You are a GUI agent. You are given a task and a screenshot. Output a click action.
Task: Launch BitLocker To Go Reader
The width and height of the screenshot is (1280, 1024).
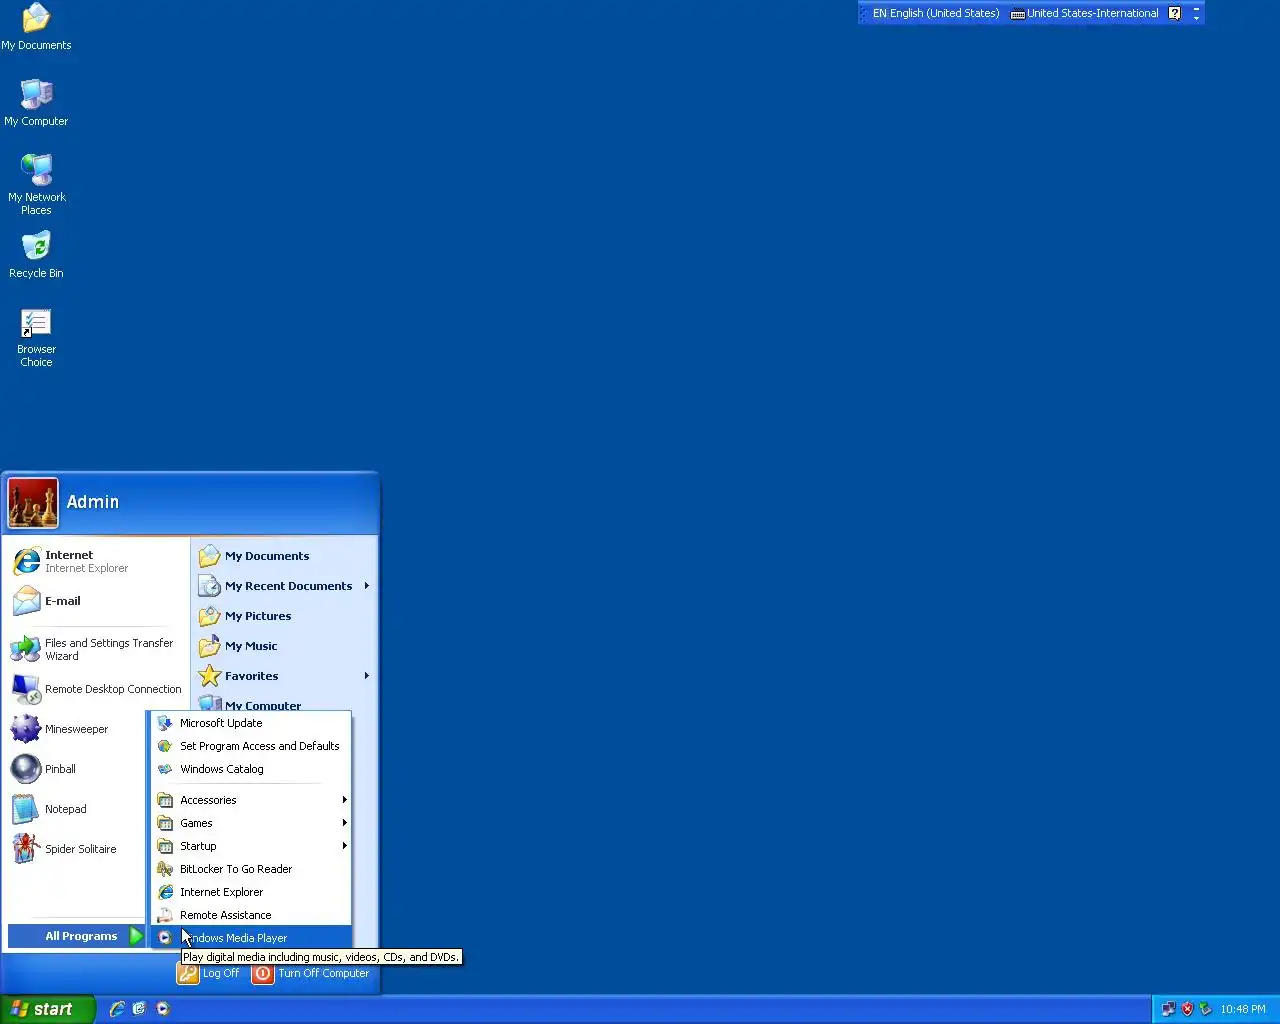pyautogui.click(x=251, y=869)
